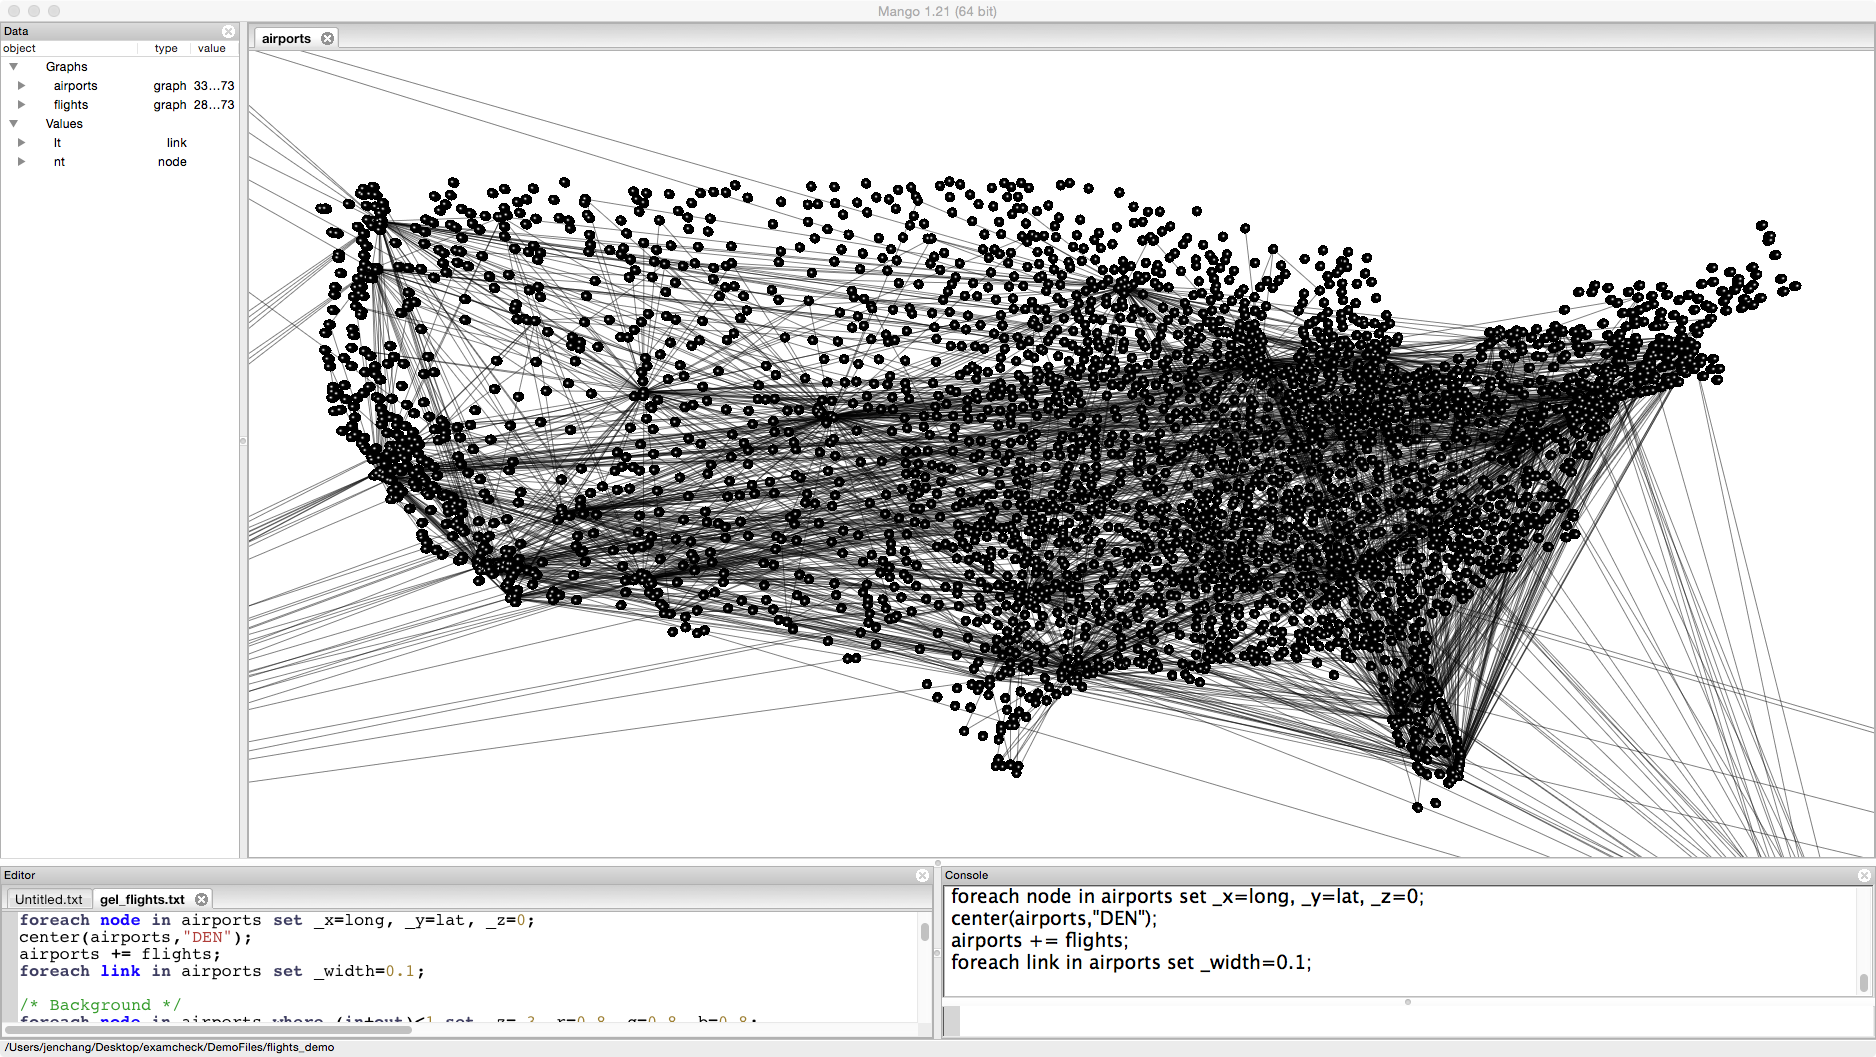Close the airports graph tab
Image resolution: width=1876 pixels, height=1057 pixels.
tap(327, 39)
